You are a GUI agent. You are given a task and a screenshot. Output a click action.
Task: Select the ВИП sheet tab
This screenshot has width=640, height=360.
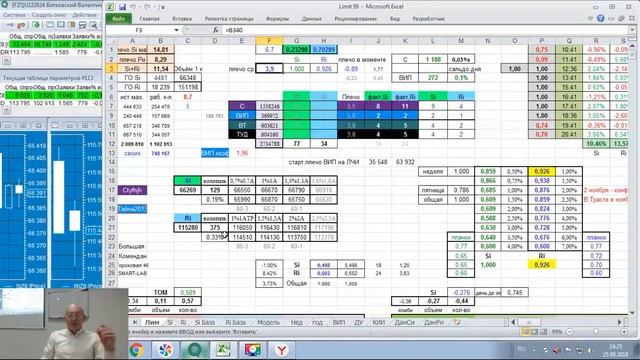(x=338, y=322)
